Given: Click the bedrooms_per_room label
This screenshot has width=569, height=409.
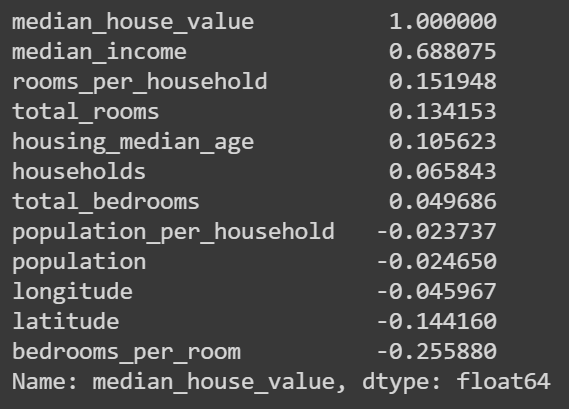Looking at the screenshot, I should coord(126,352).
